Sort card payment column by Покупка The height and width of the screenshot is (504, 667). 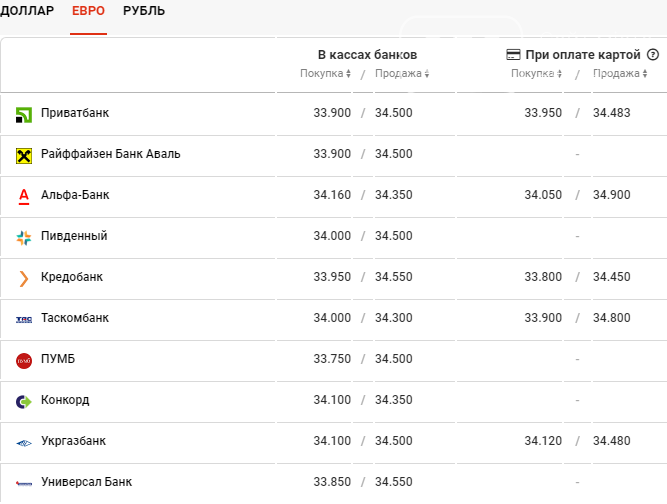(x=536, y=74)
